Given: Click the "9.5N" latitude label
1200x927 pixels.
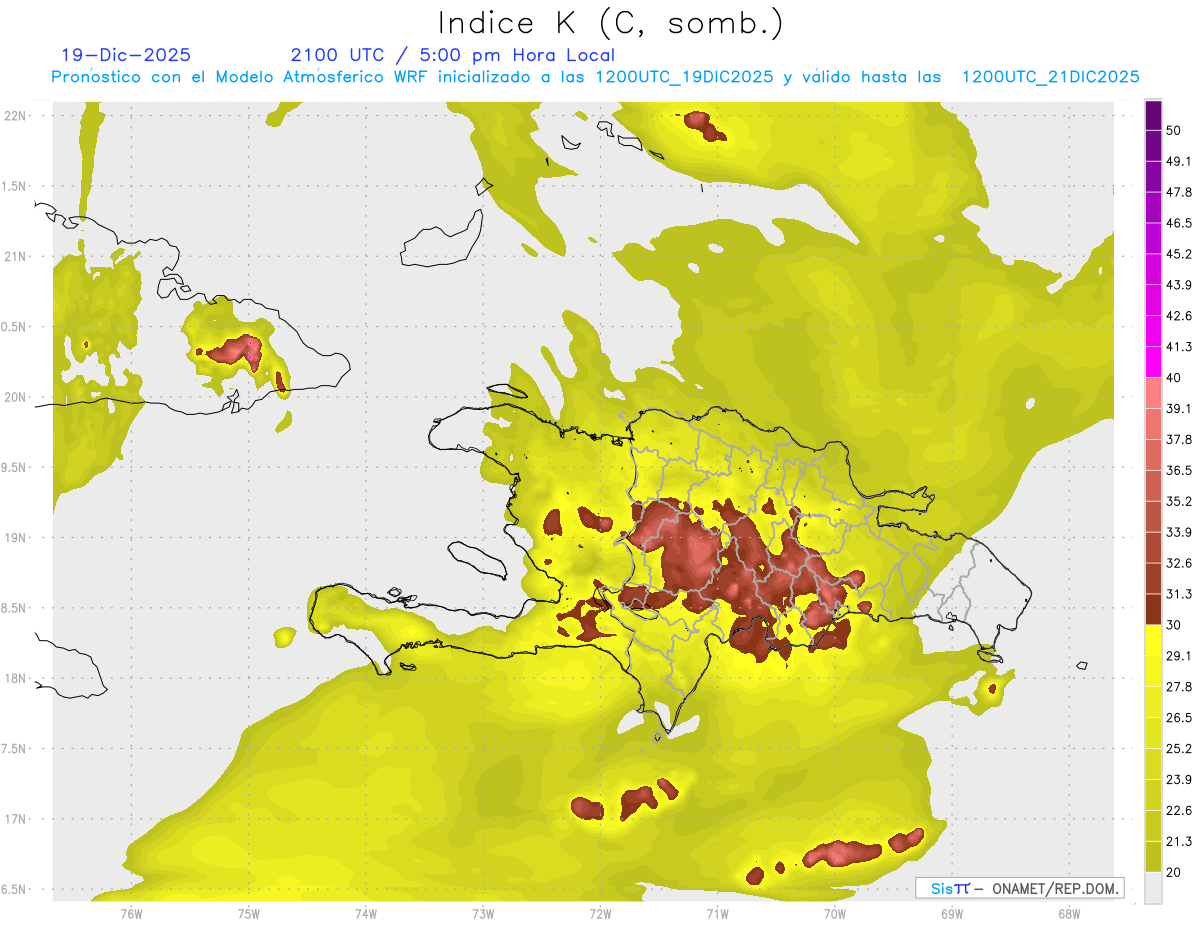Looking at the screenshot, I should [x=13, y=467].
